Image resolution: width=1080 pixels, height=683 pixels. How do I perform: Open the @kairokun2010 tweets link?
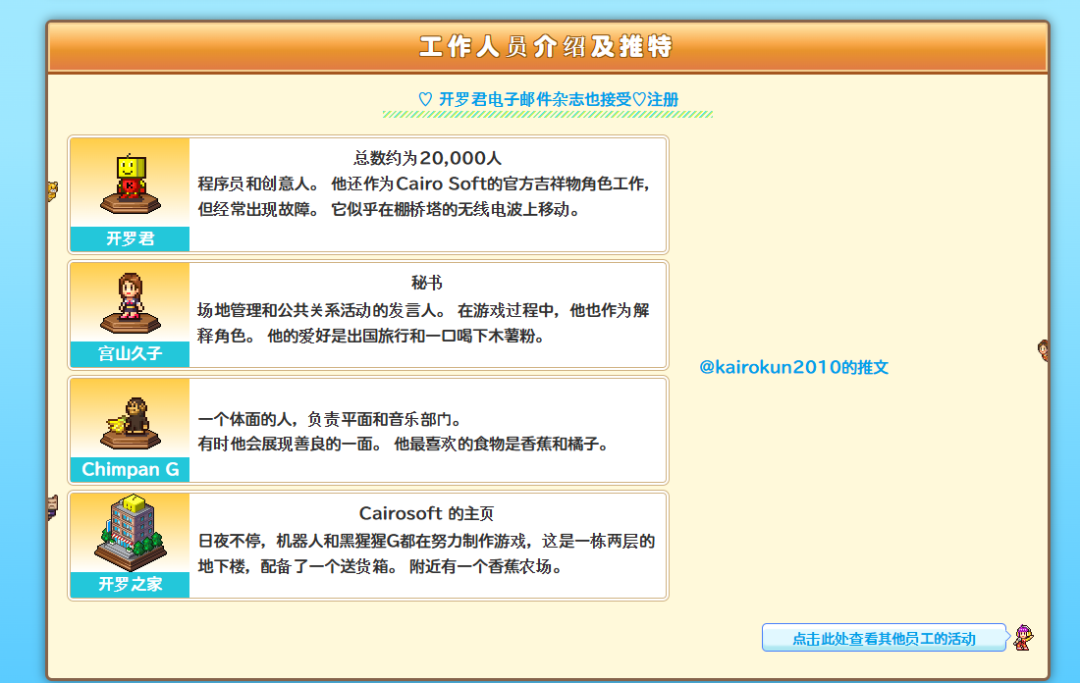click(x=794, y=367)
